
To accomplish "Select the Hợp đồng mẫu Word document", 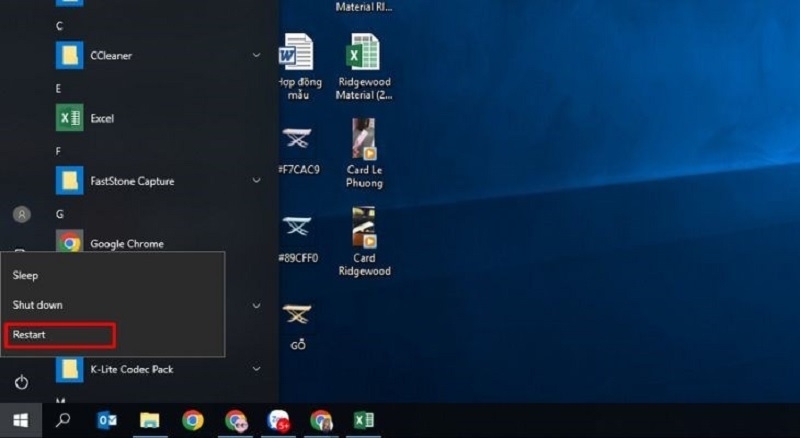I will (x=298, y=66).
